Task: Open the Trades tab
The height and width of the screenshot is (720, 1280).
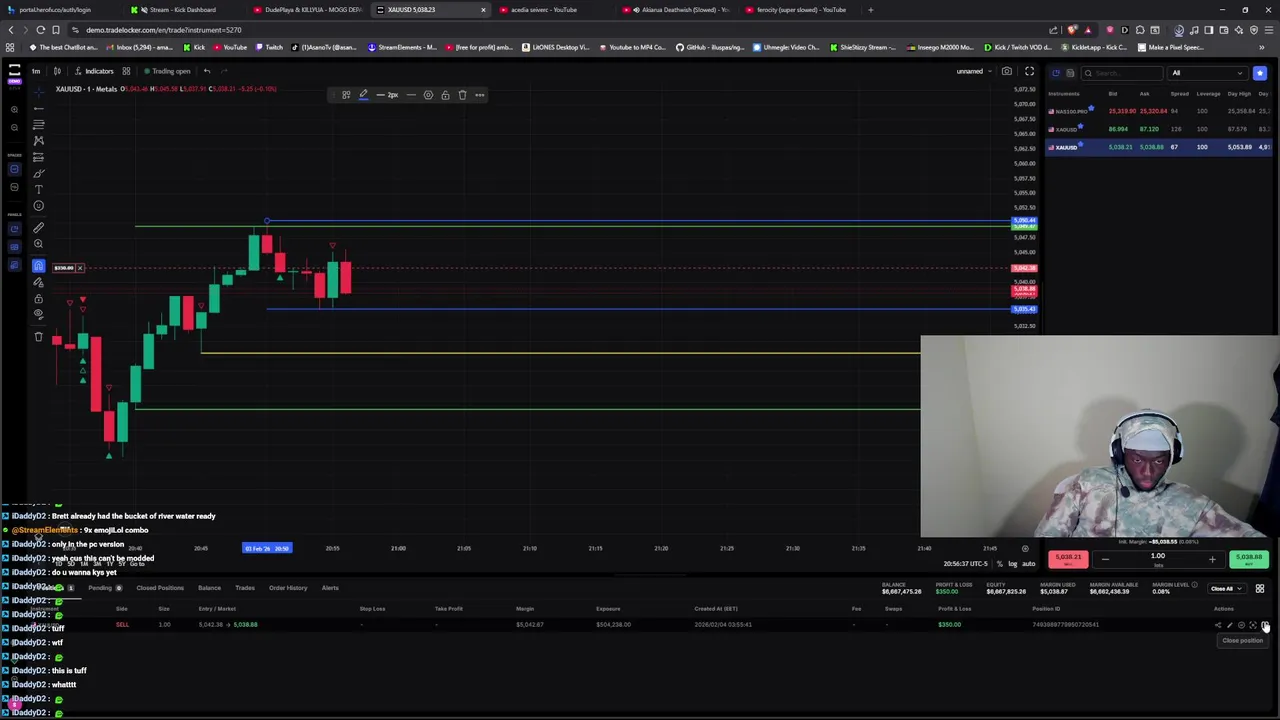Action: [245, 588]
